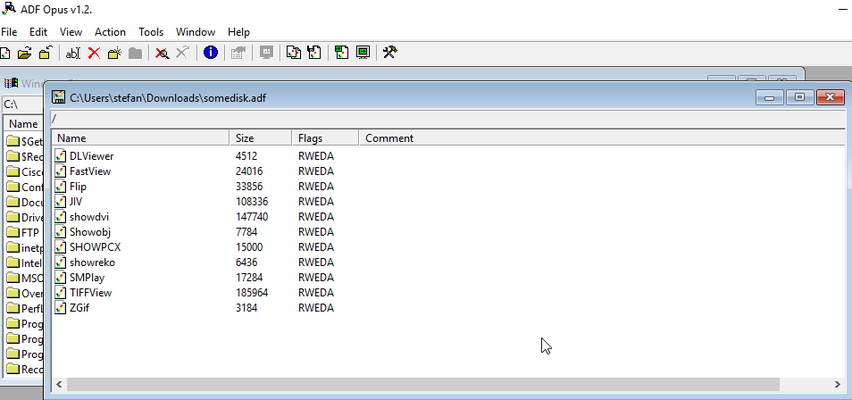Open the File menu
The image size is (852, 400).
point(9,32)
